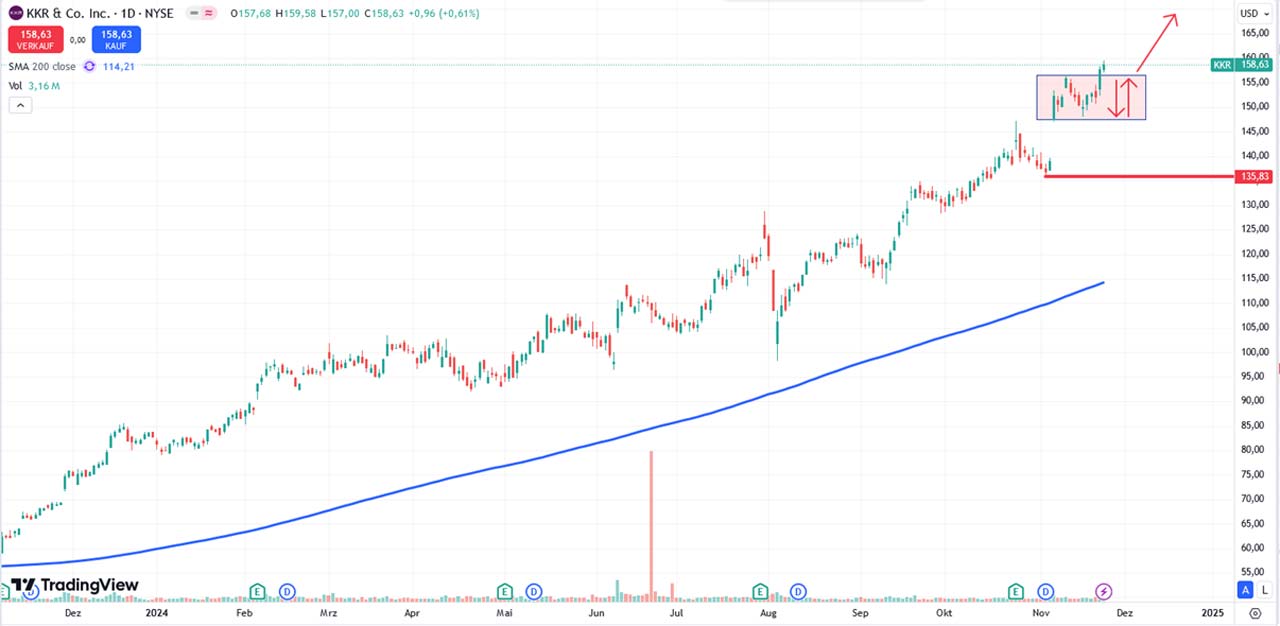The image size is (1280, 626).
Task: Open the dividend marker at Nov
Action: coord(1046,591)
